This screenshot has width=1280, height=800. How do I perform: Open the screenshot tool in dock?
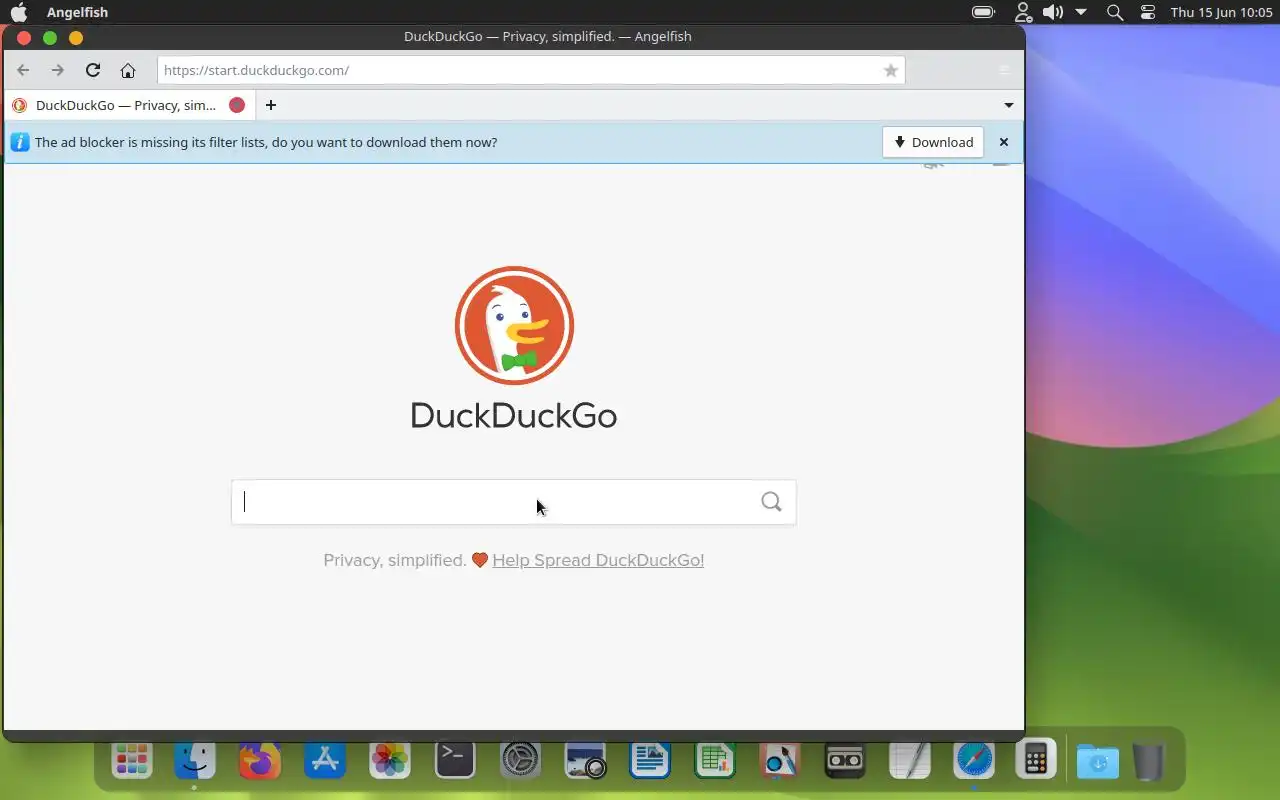coord(585,760)
